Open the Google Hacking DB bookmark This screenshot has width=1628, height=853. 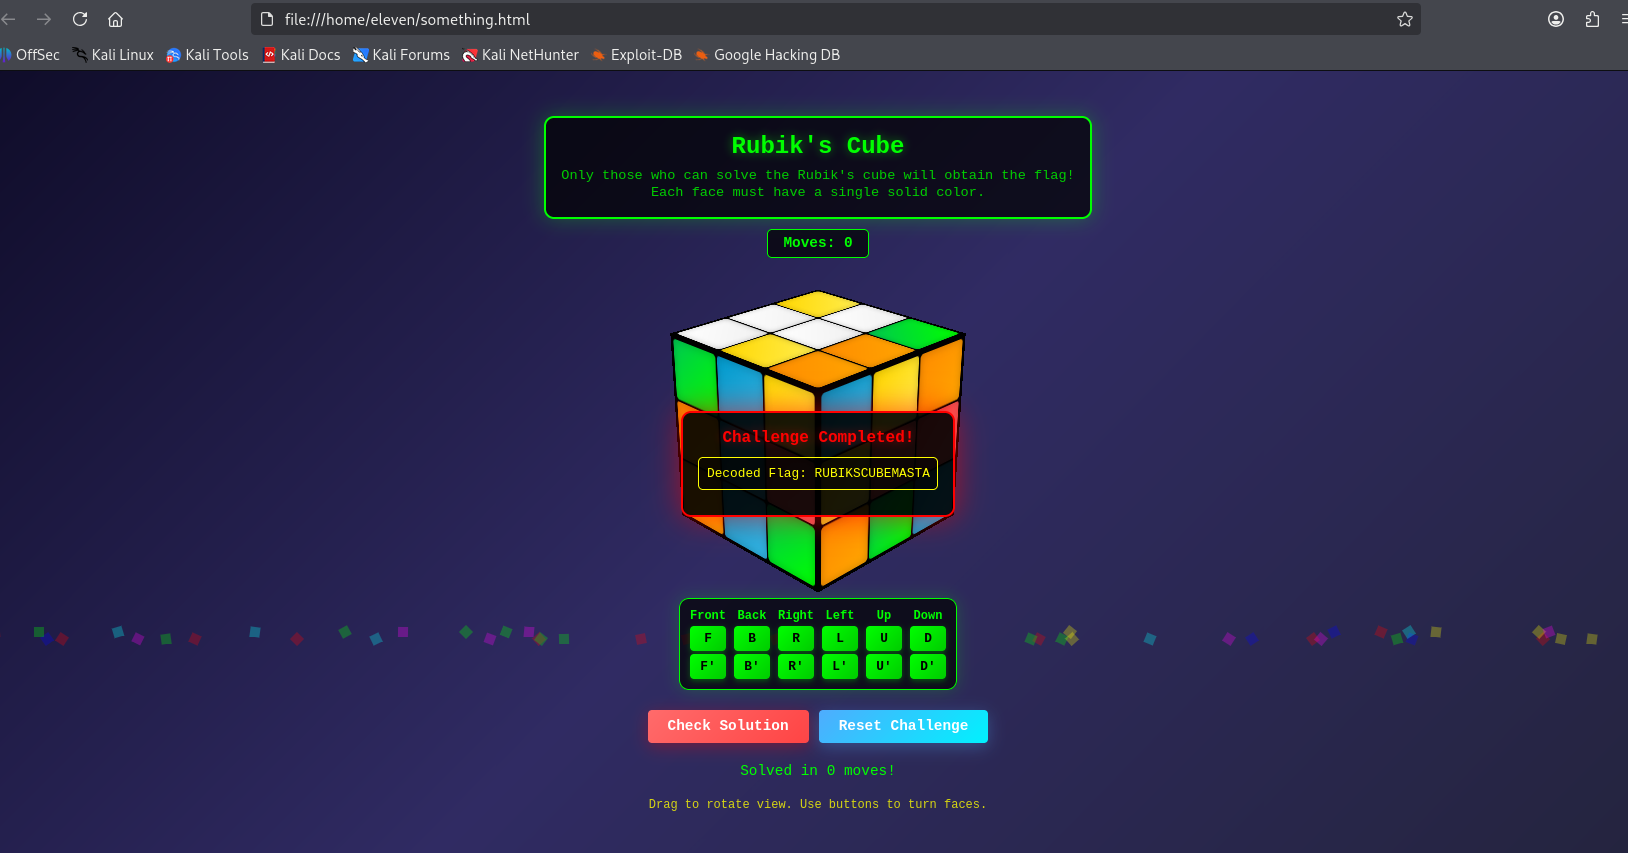point(767,55)
